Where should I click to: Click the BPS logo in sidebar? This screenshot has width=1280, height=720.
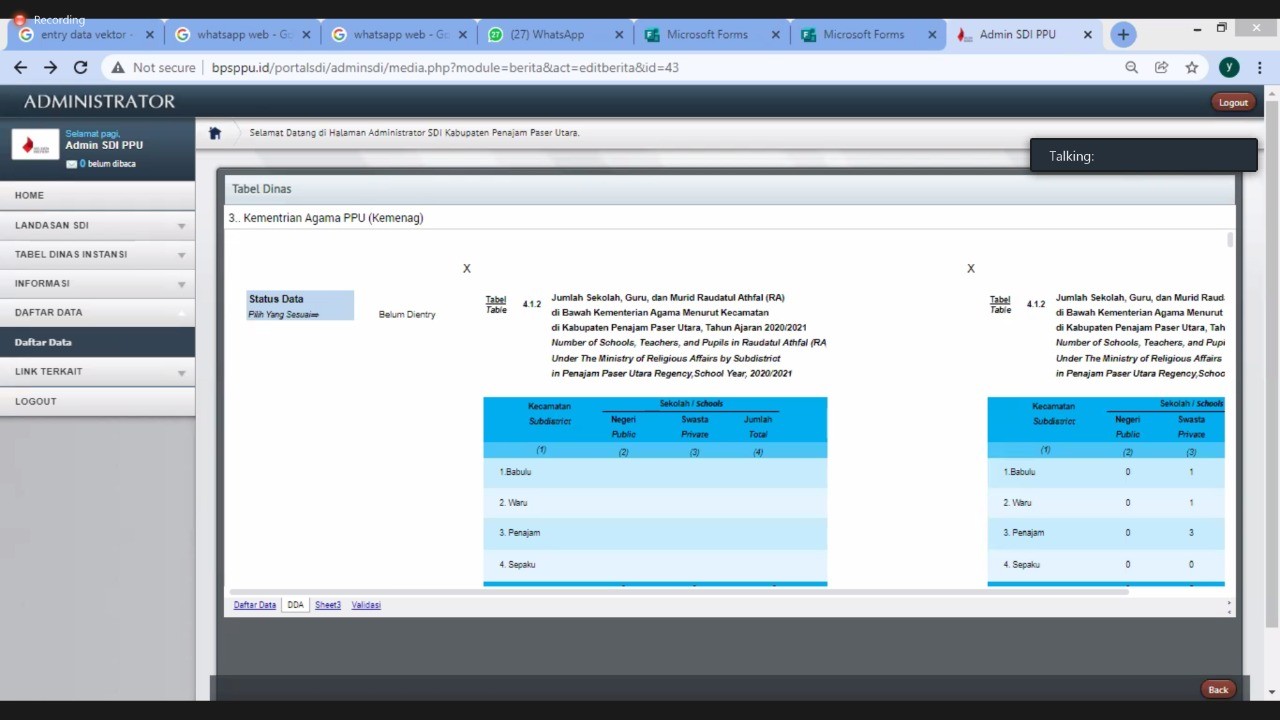35,146
